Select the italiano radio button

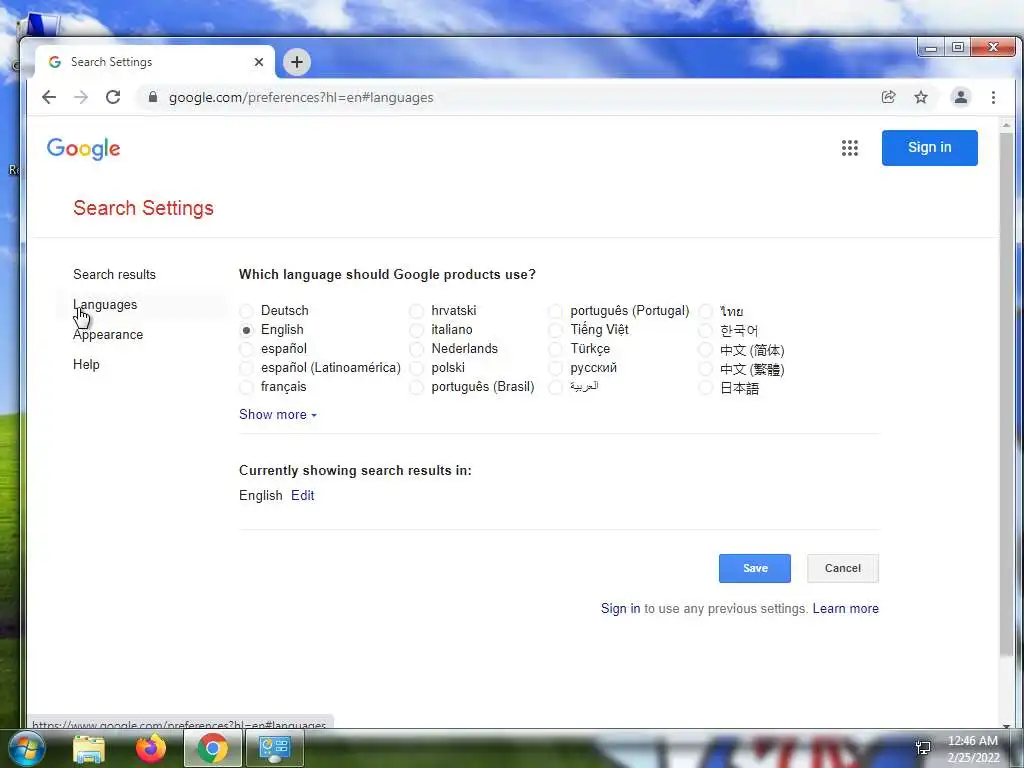point(417,330)
